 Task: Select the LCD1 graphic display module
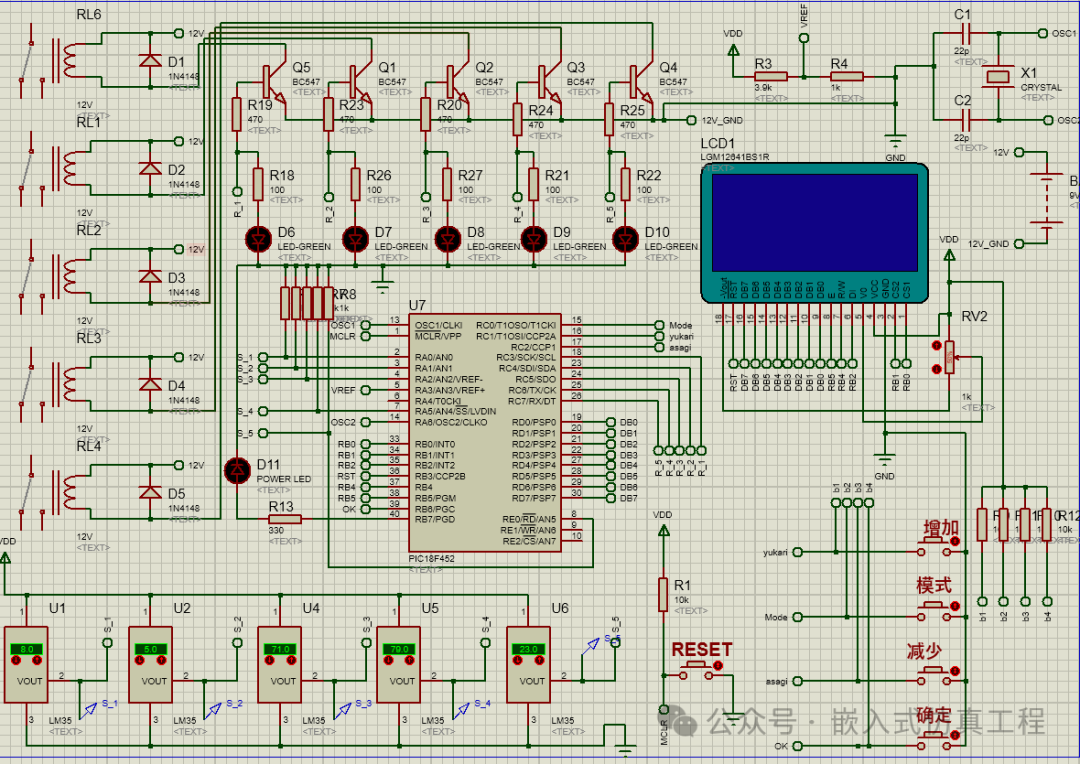815,234
